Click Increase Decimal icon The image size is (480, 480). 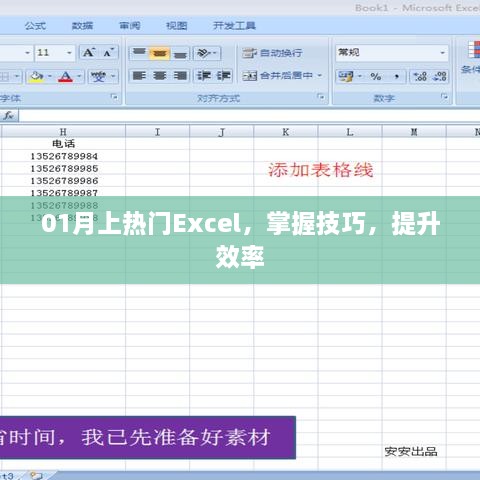tap(420, 76)
